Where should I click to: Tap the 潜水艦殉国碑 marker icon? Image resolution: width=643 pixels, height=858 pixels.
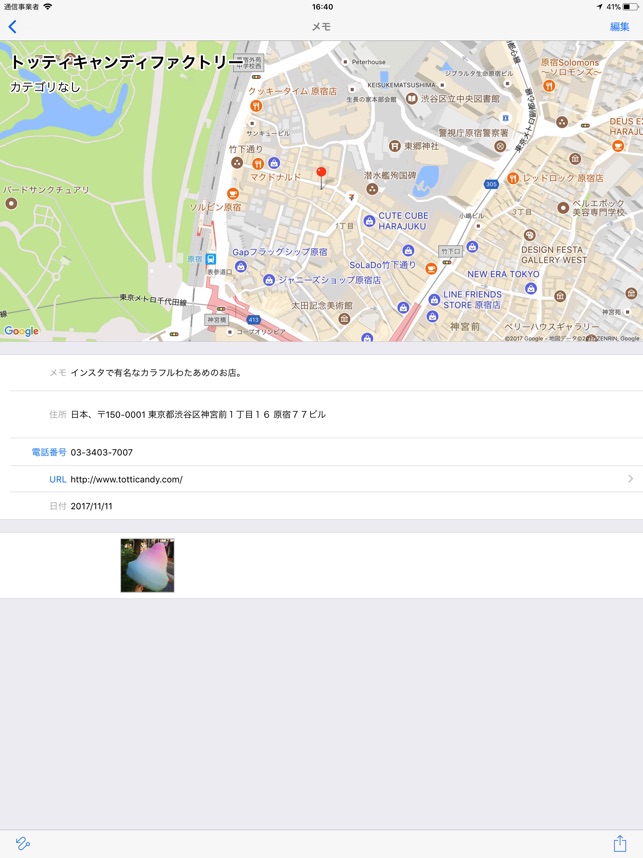372,189
